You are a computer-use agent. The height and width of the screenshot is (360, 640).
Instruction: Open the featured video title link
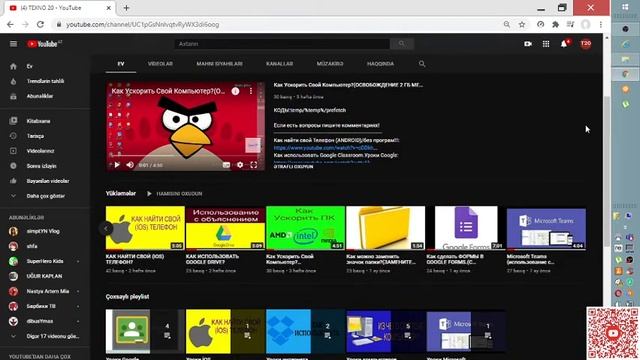point(348,85)
